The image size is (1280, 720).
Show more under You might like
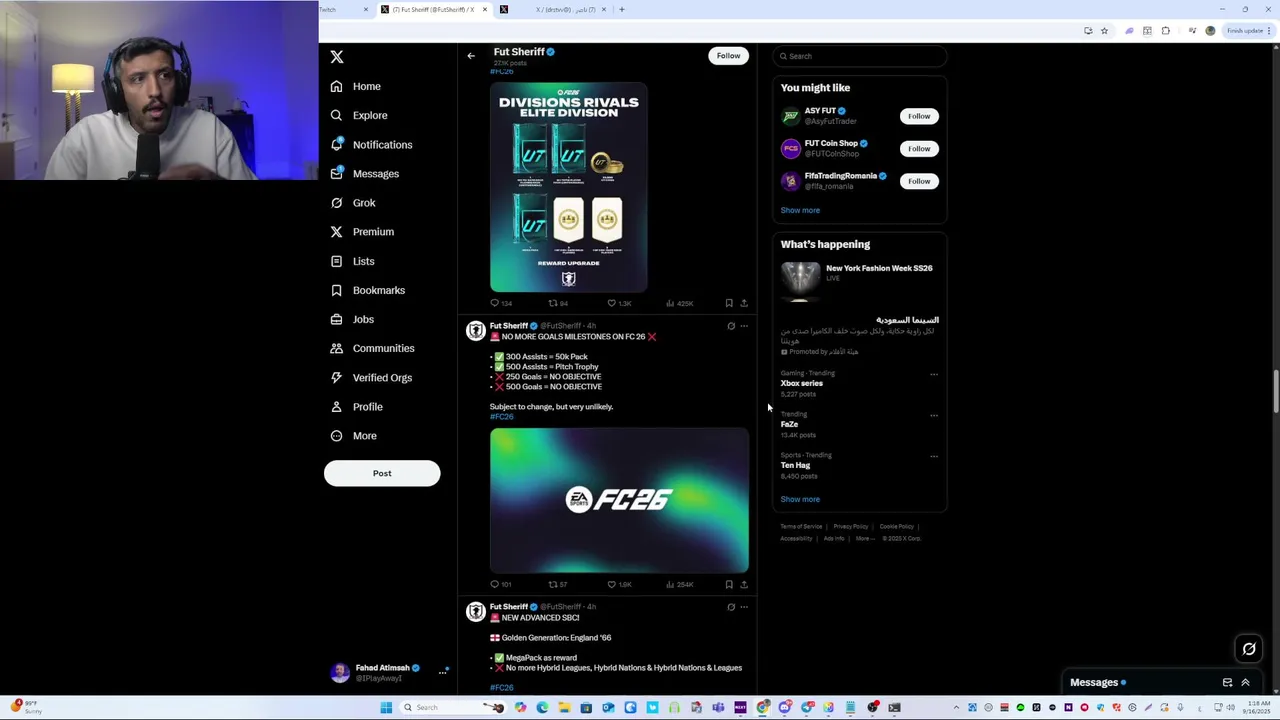point(800,210)
